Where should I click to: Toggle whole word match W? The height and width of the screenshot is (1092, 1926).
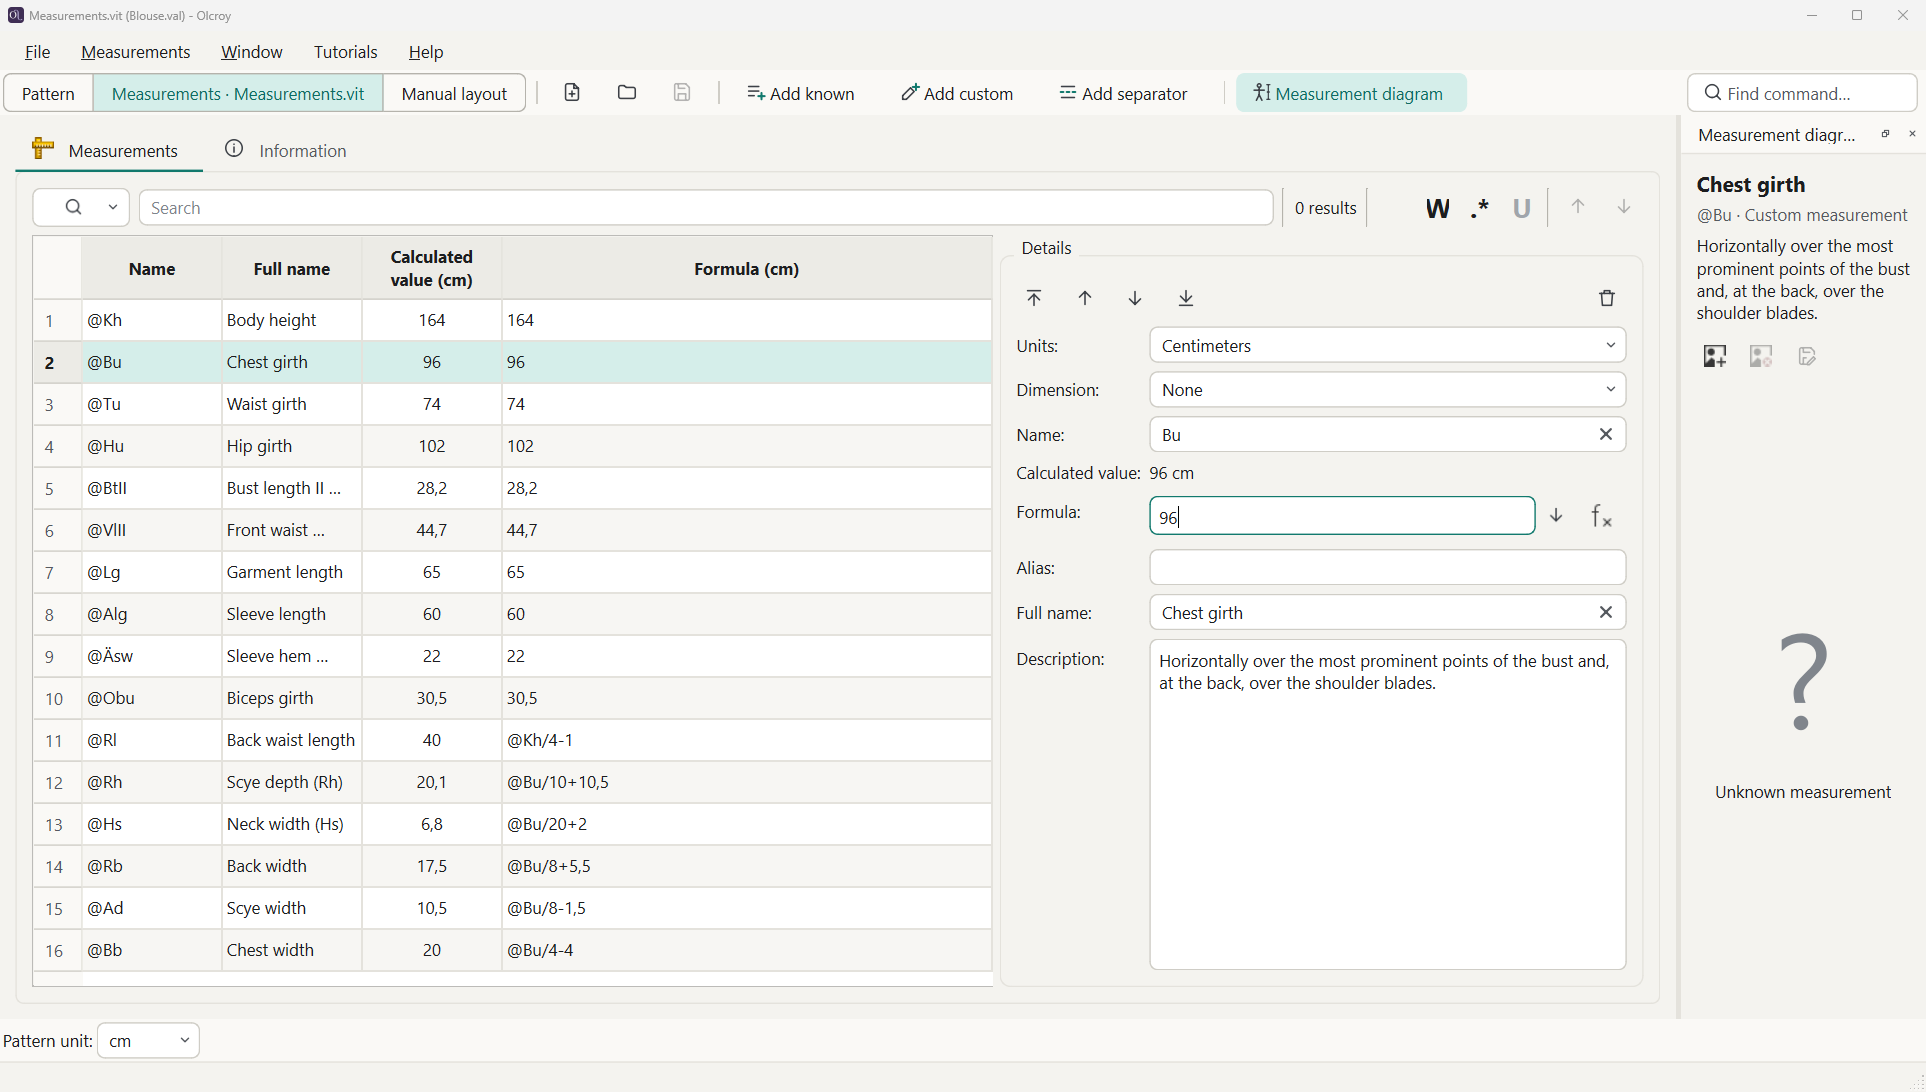click(1437, 208)
